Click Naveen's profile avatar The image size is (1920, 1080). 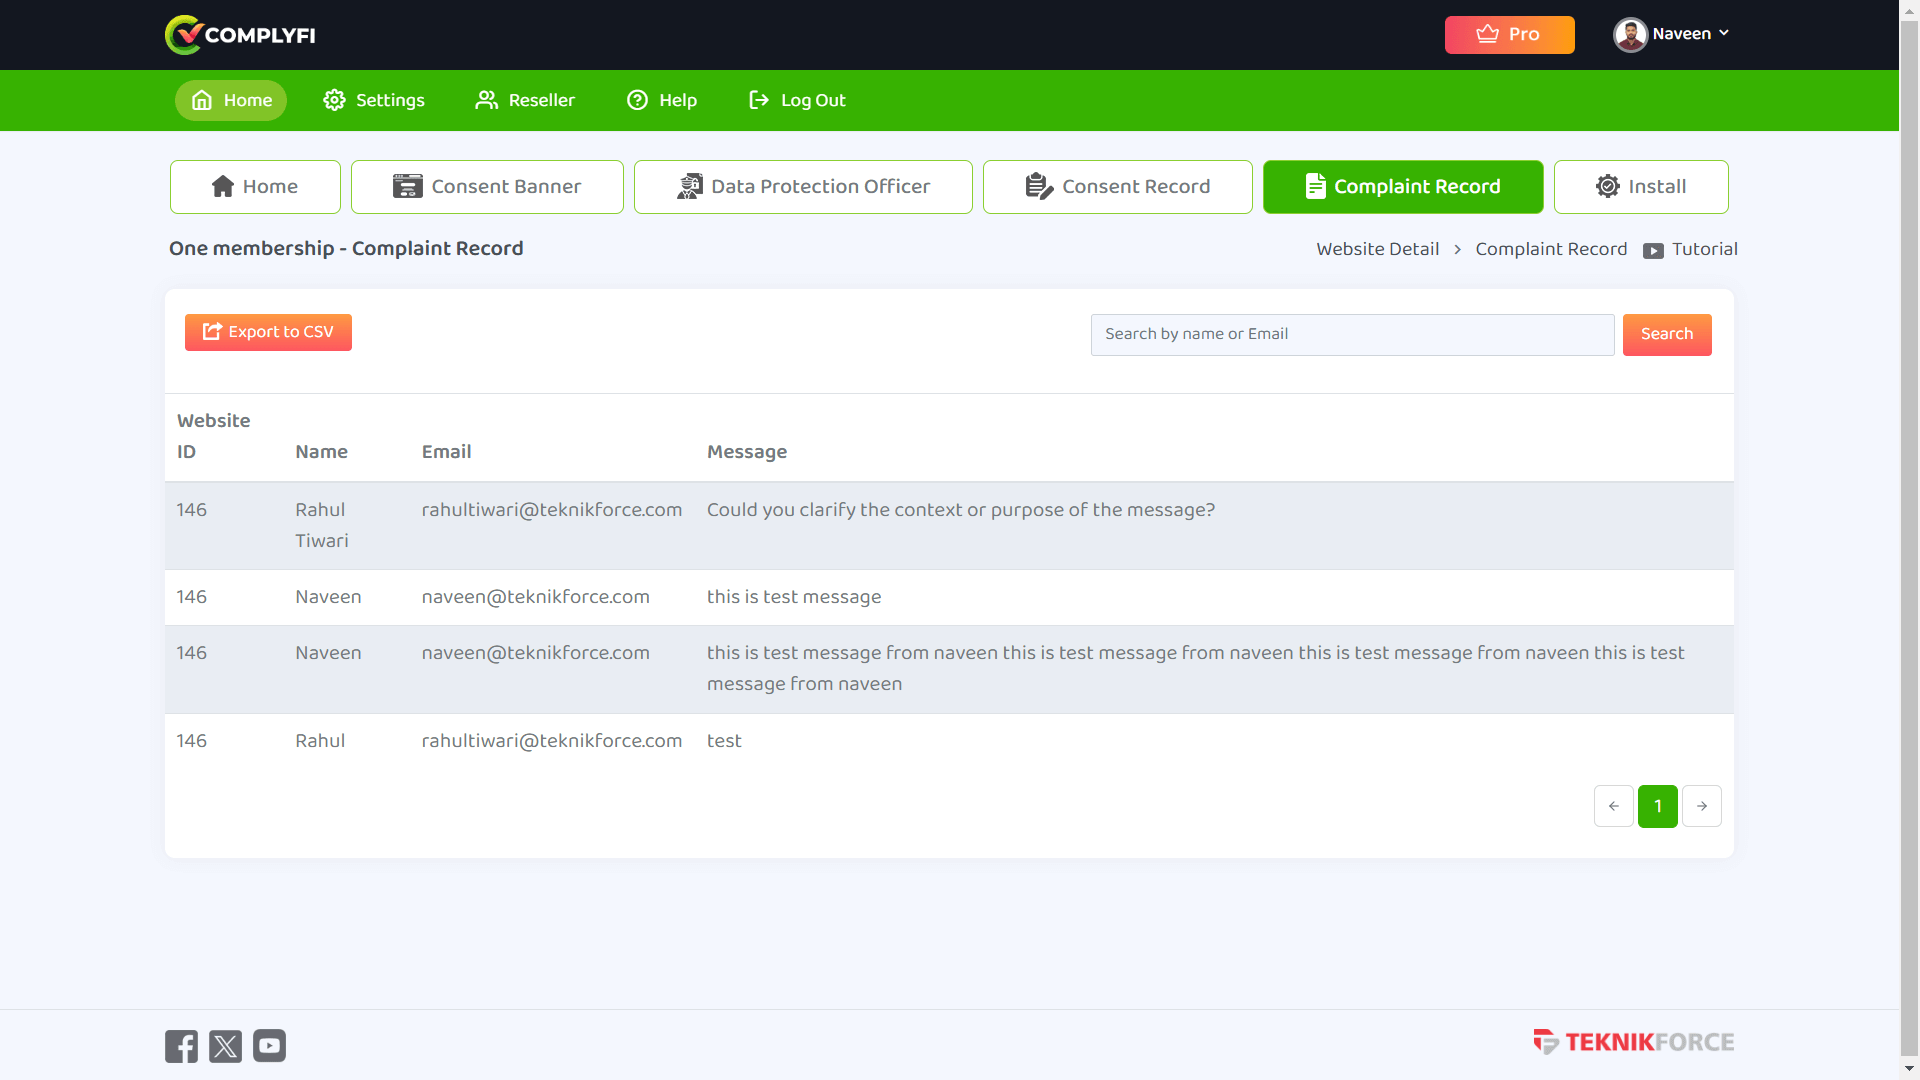[x=1629, y=35]
